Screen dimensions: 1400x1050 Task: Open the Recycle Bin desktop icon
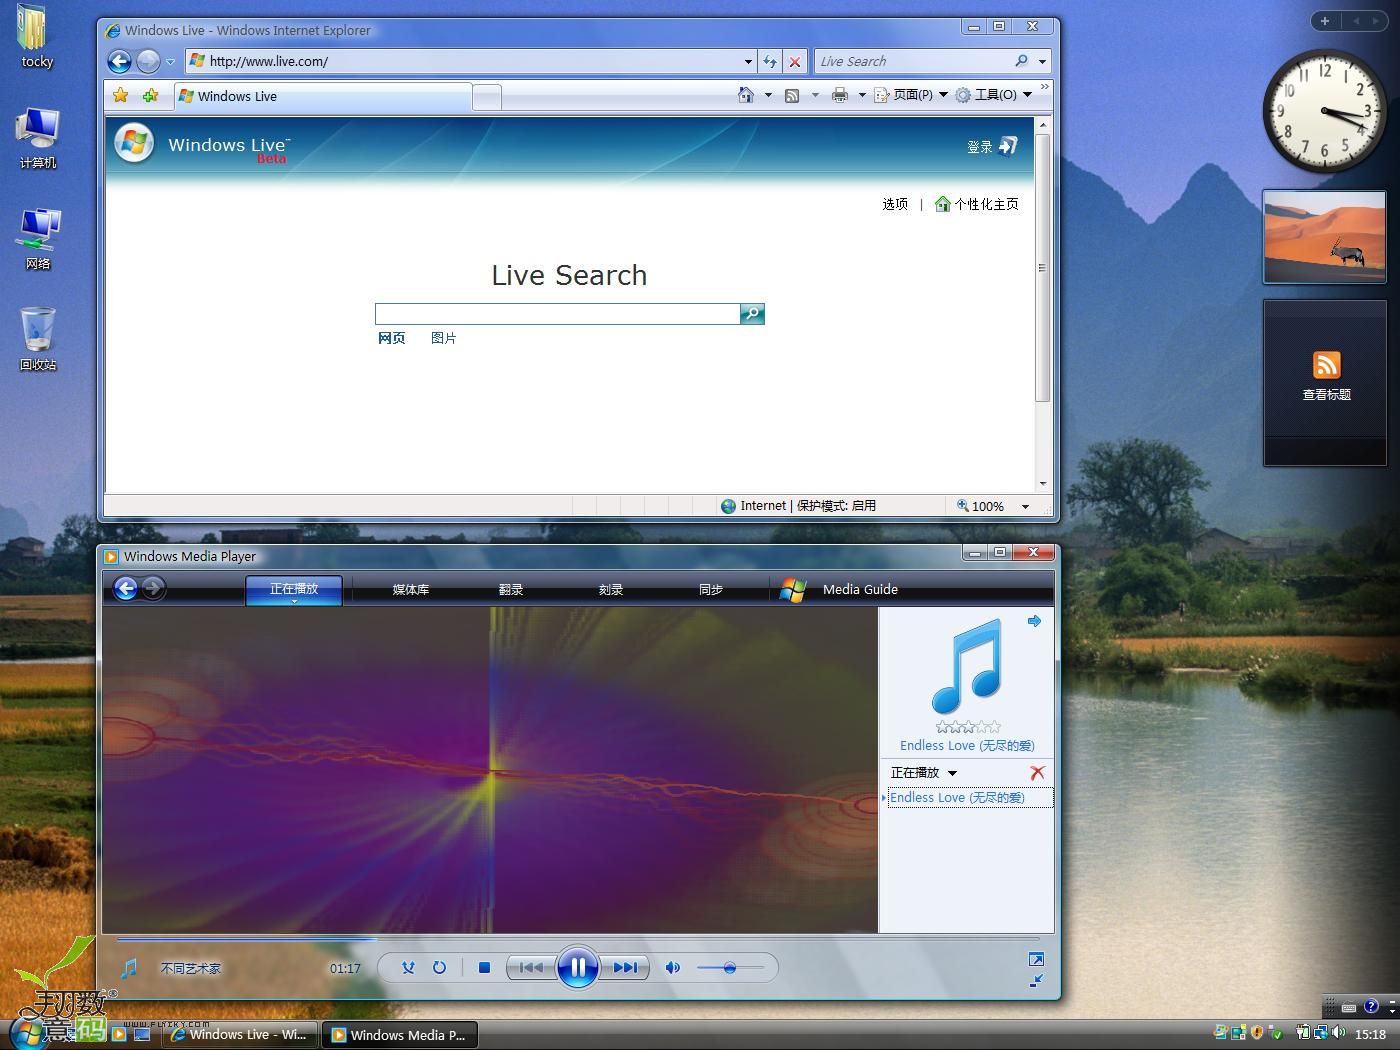pyautogui.click(x=38, y=337)
